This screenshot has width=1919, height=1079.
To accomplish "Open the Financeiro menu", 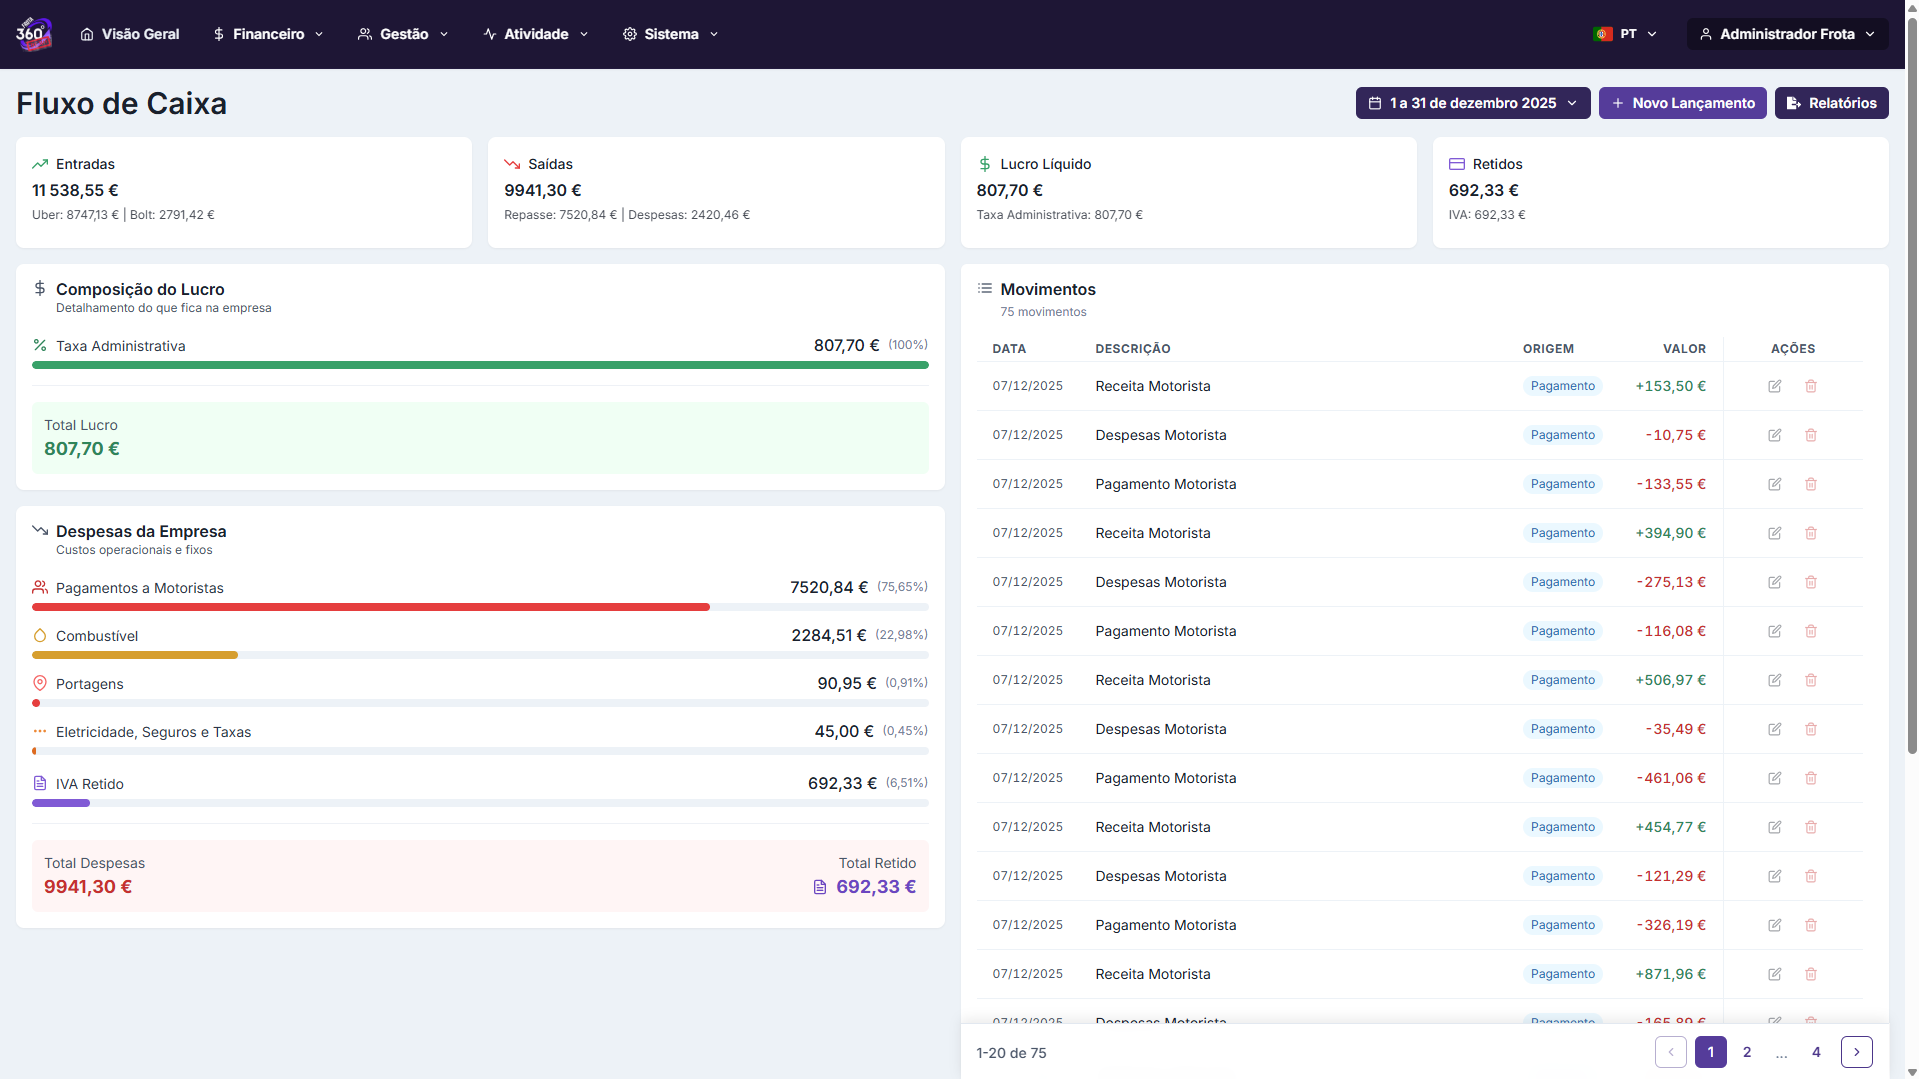I will coord(268,34).
